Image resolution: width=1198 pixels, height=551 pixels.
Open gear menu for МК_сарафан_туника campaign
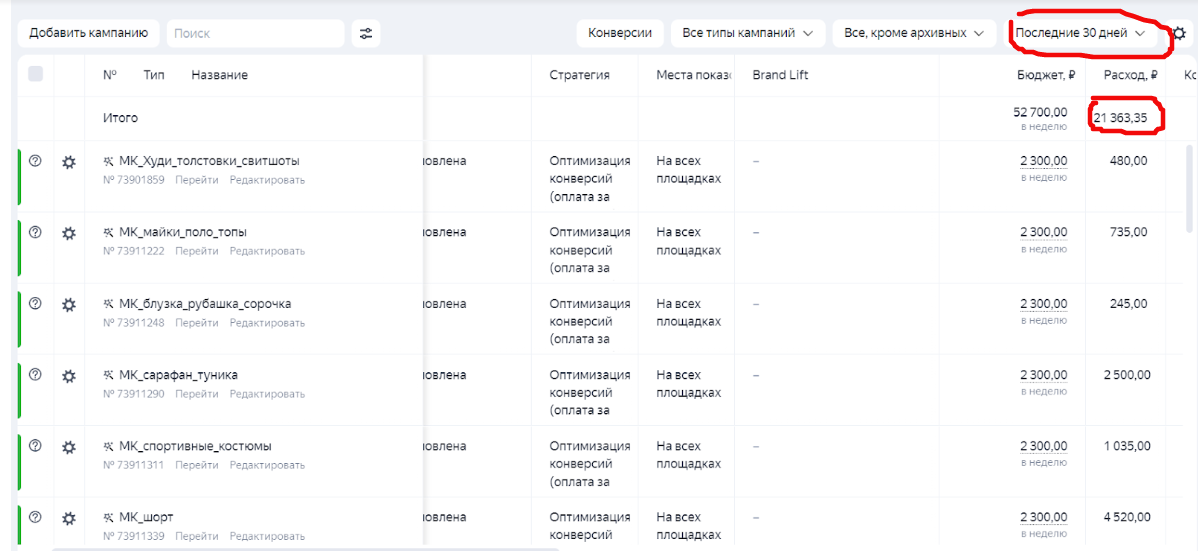point(69,376)
